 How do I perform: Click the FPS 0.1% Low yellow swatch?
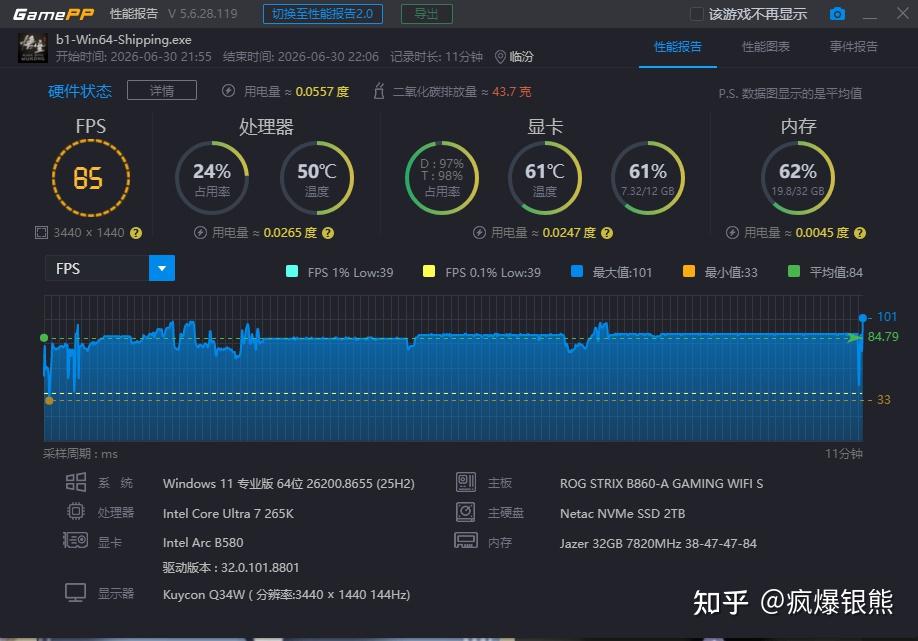pos(429,271)
